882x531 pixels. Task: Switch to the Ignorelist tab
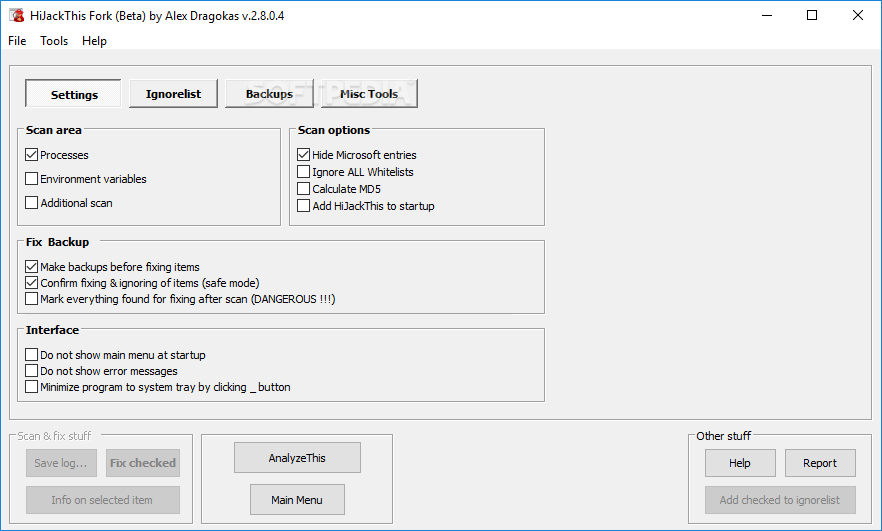coord(173,94)
